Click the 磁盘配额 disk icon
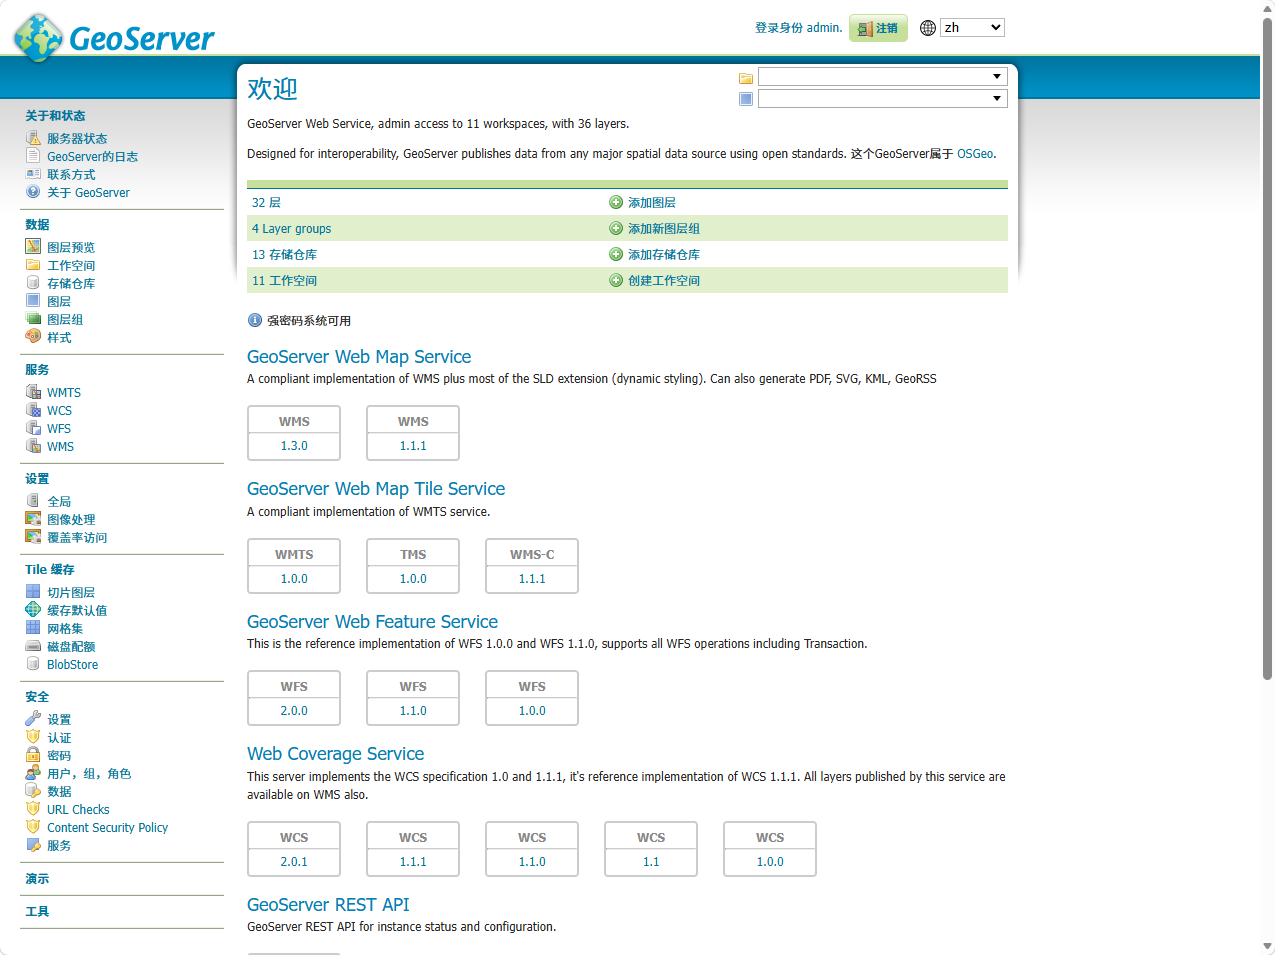 pos(33,646)
